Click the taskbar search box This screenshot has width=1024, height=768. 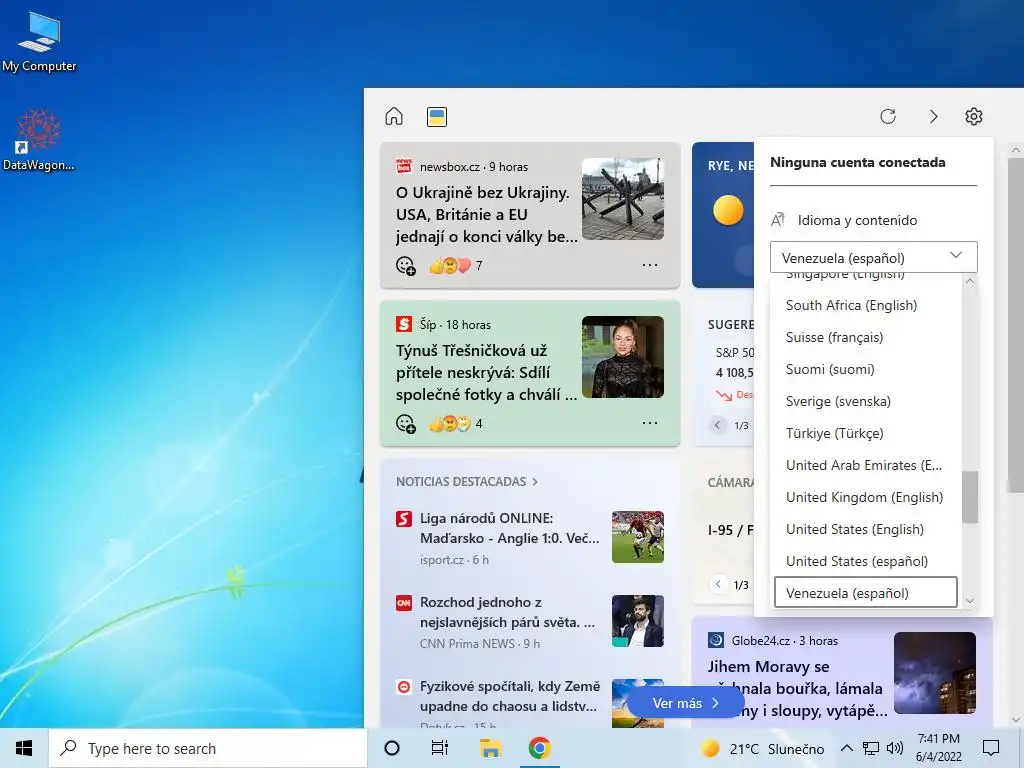pyautogui.click(x=208, y=748)
